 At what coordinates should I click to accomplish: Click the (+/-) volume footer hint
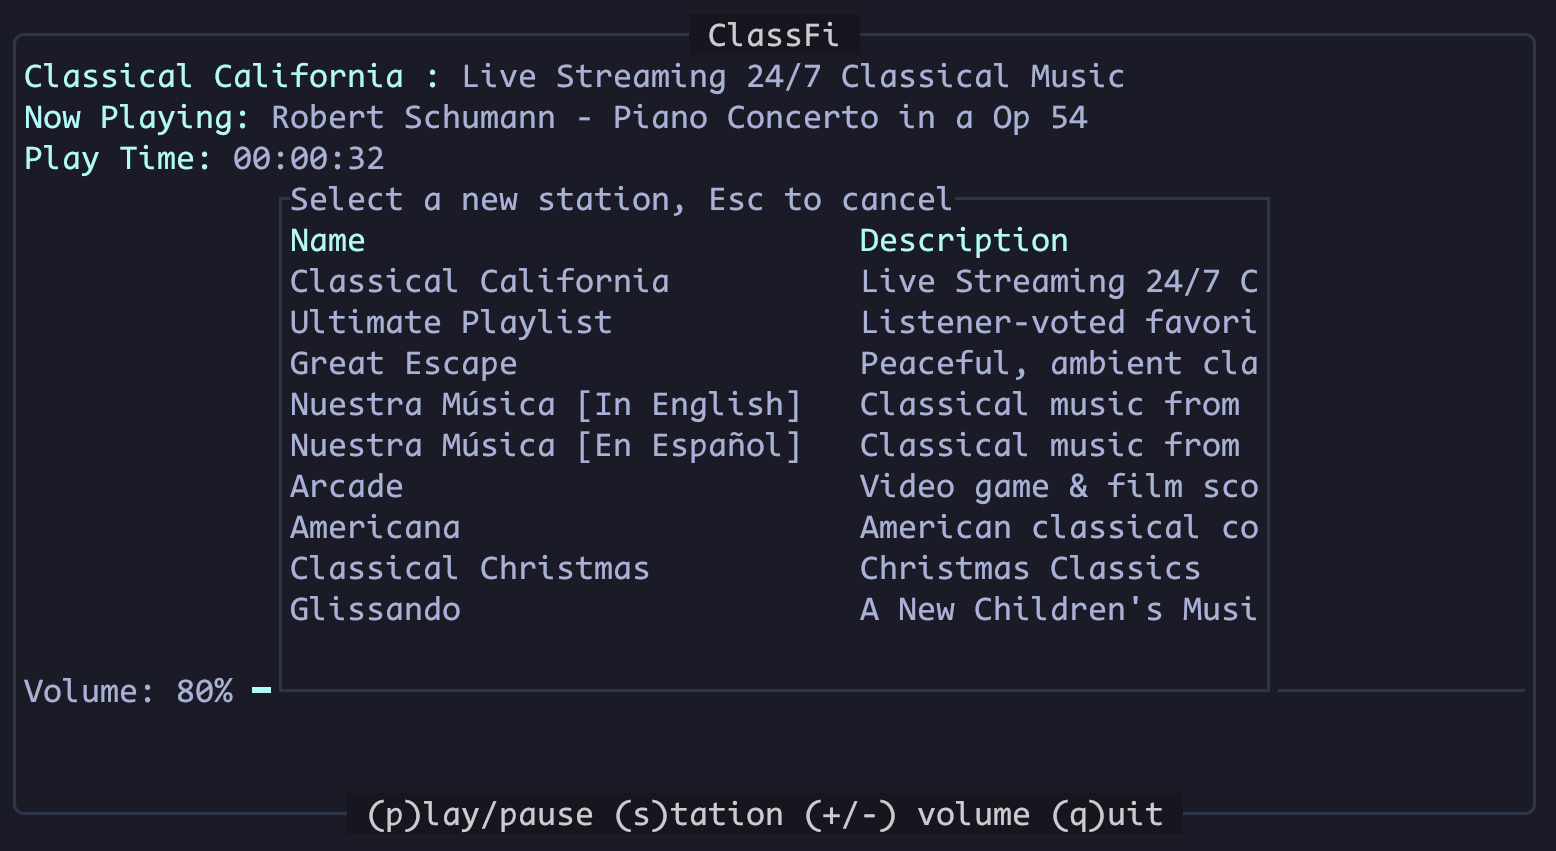[x=916, y=815]
